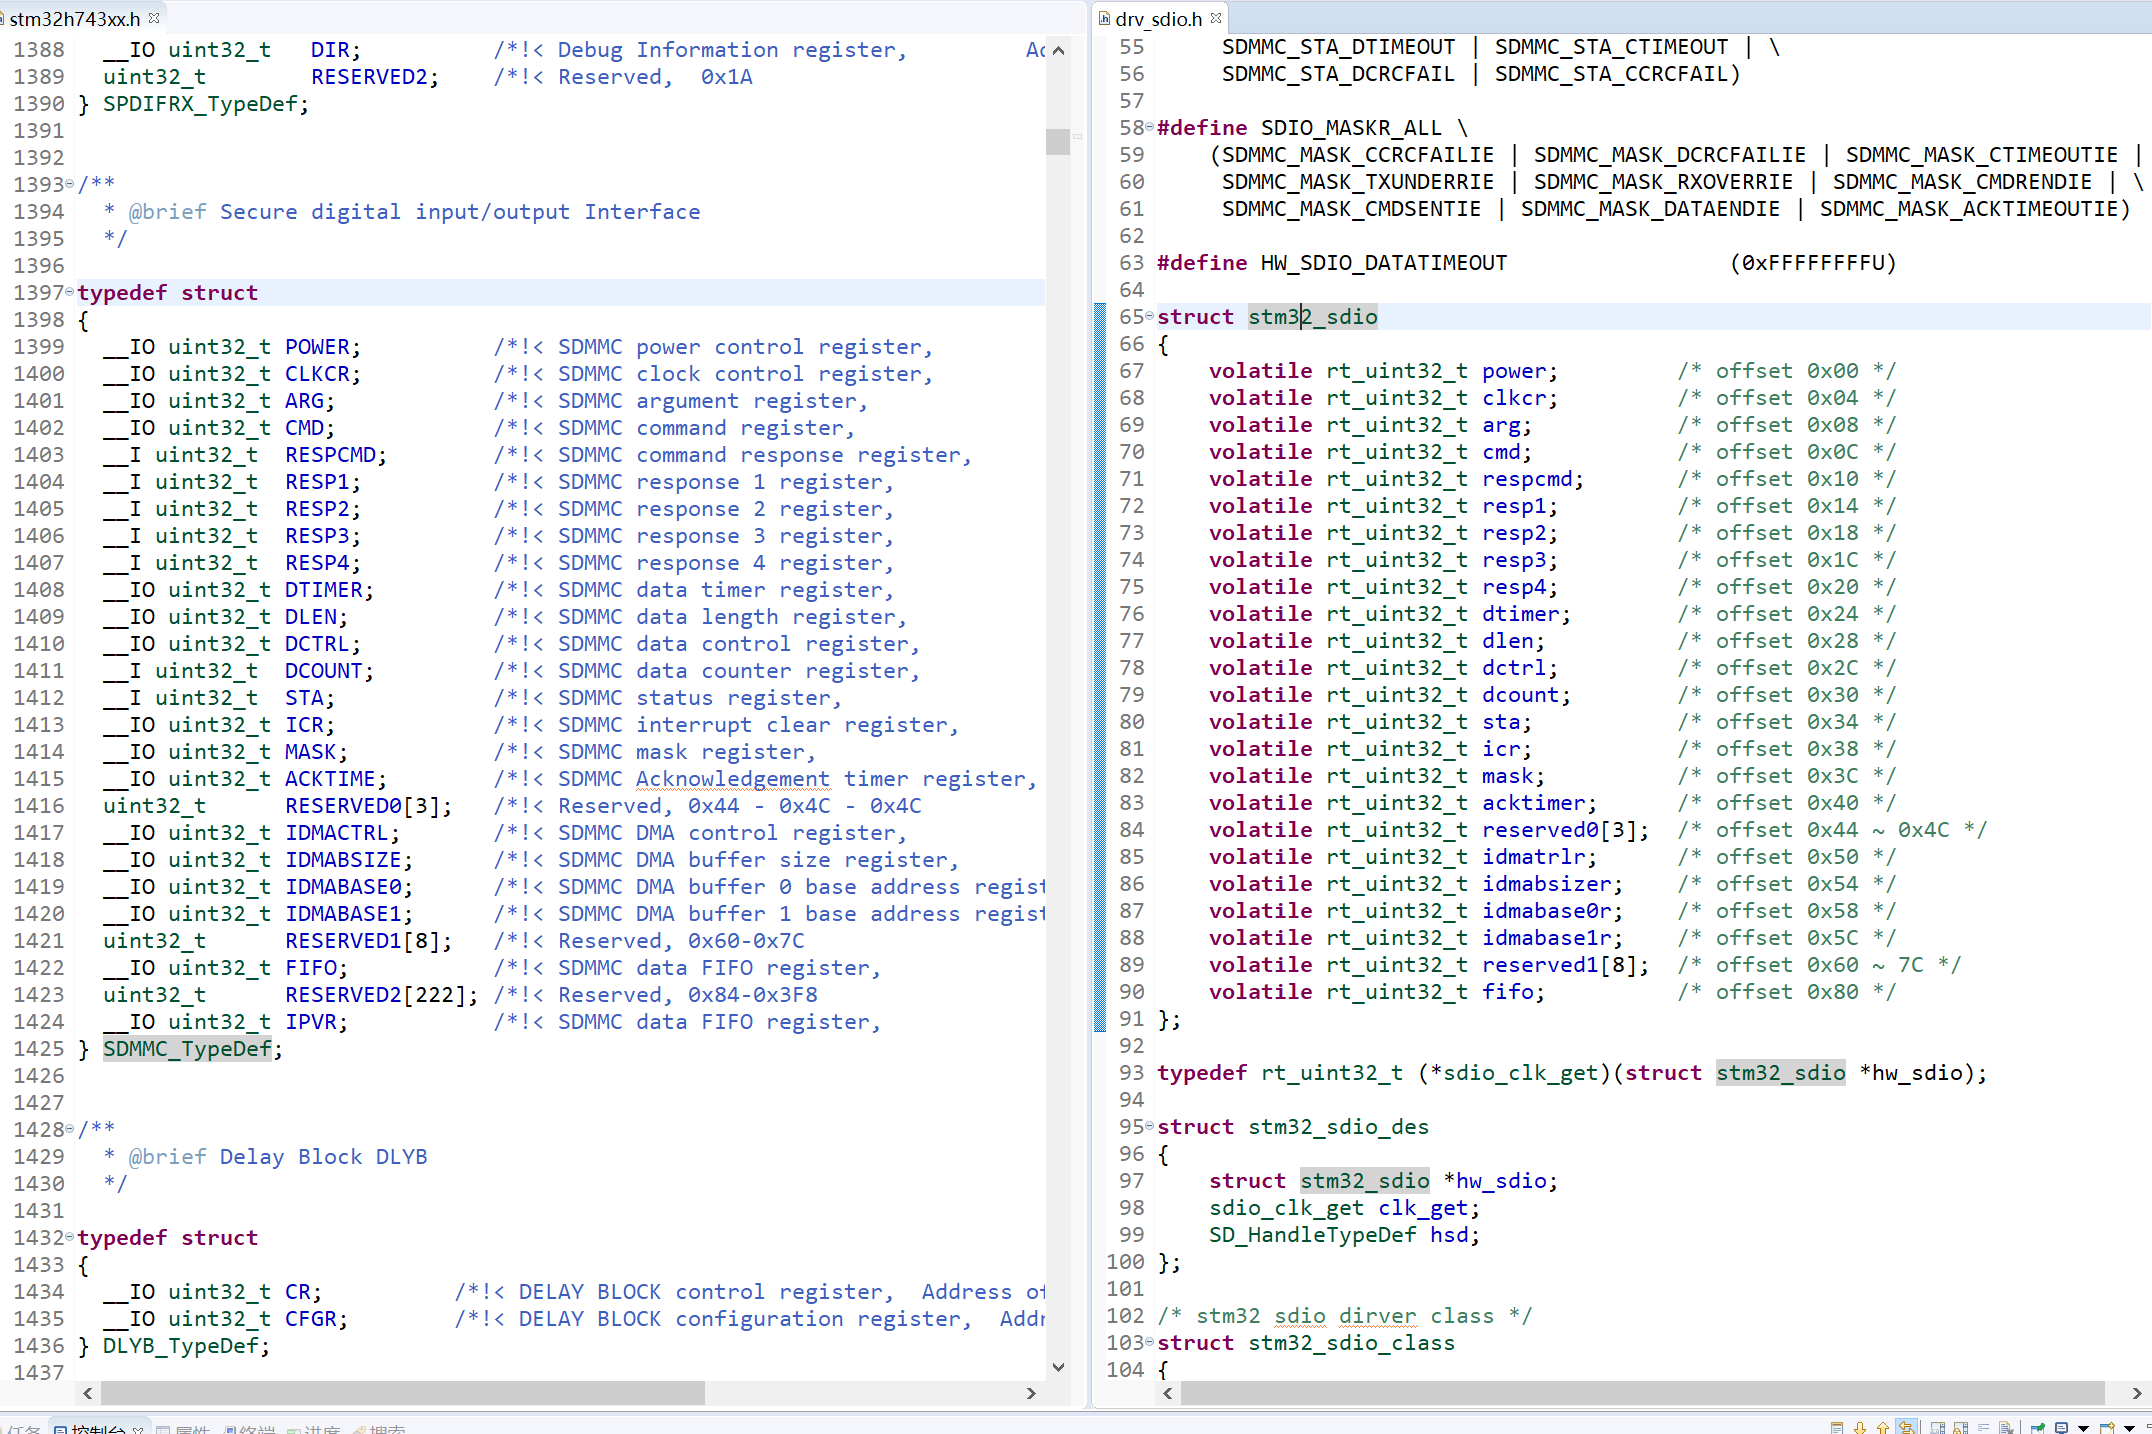The width and height of the screenshot is (2152, 1434).
Task: Click SDMMC_TypeDef identifier at line 1425
Action: pyautogui.click(x=187, y=1048)
